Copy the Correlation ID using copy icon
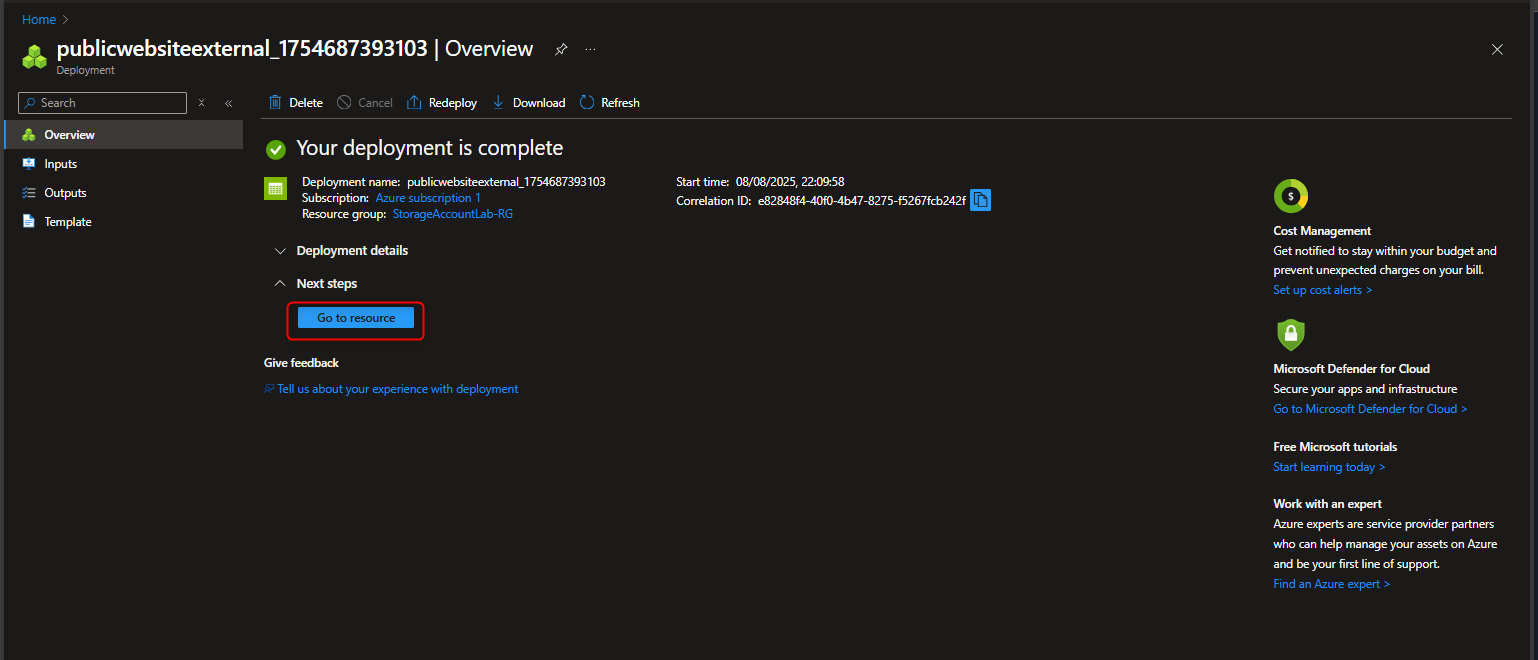 980,200
